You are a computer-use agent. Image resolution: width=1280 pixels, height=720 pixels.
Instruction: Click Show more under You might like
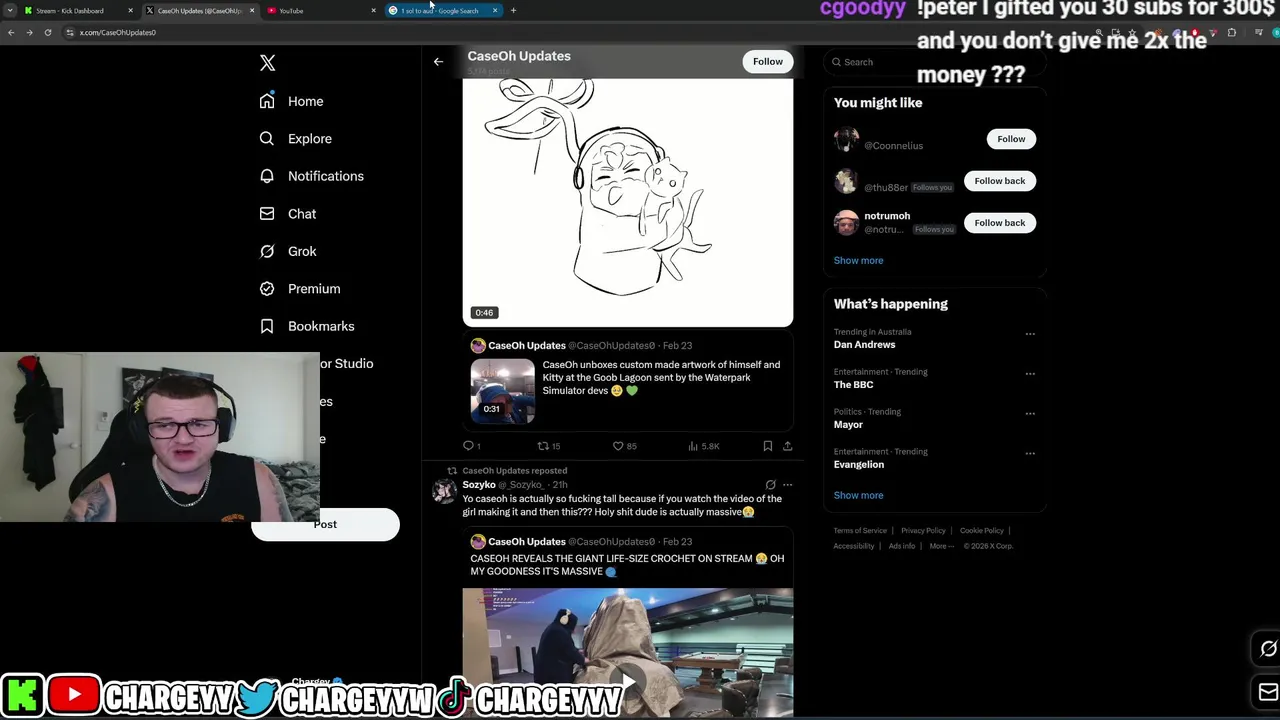(x=858, y=260)
